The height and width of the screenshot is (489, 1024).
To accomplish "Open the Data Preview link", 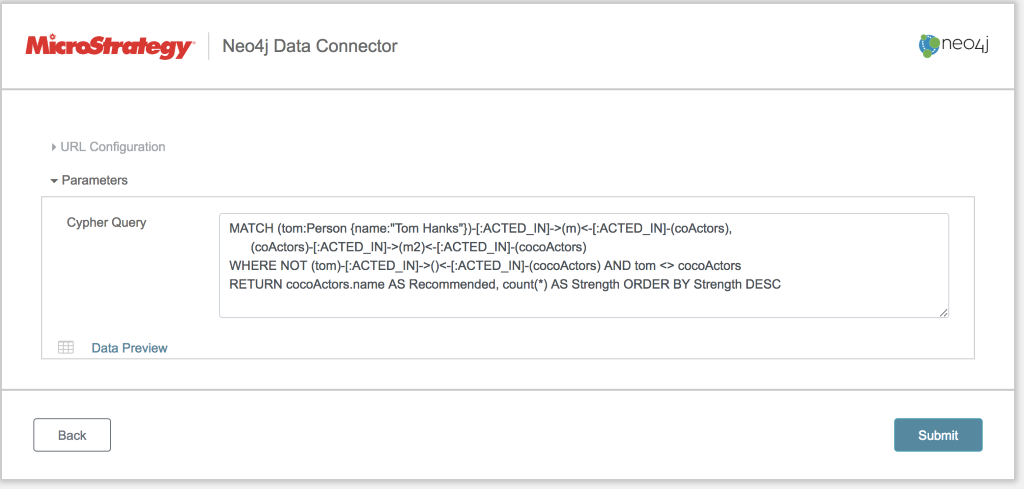I will click(129, 348).
